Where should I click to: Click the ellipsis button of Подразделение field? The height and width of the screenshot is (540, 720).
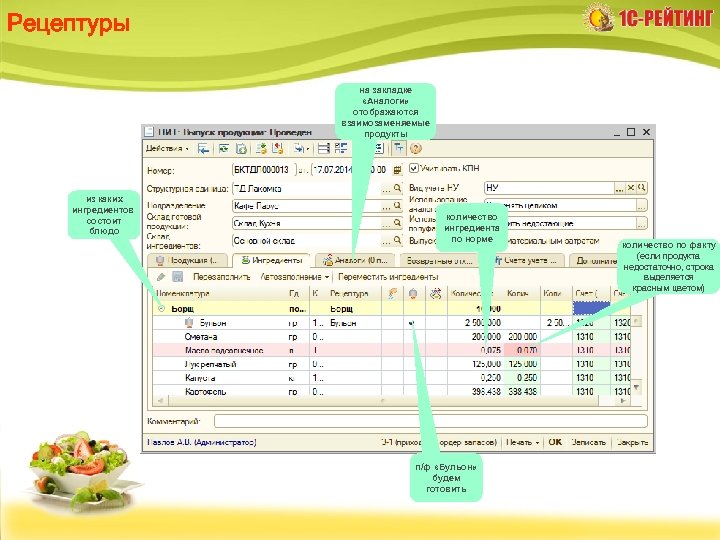387,206
